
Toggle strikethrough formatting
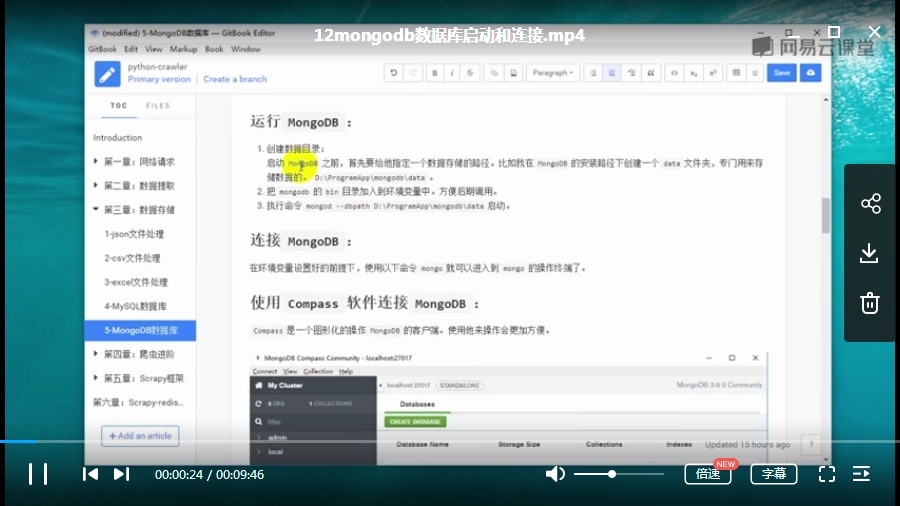tap(470, 73)
